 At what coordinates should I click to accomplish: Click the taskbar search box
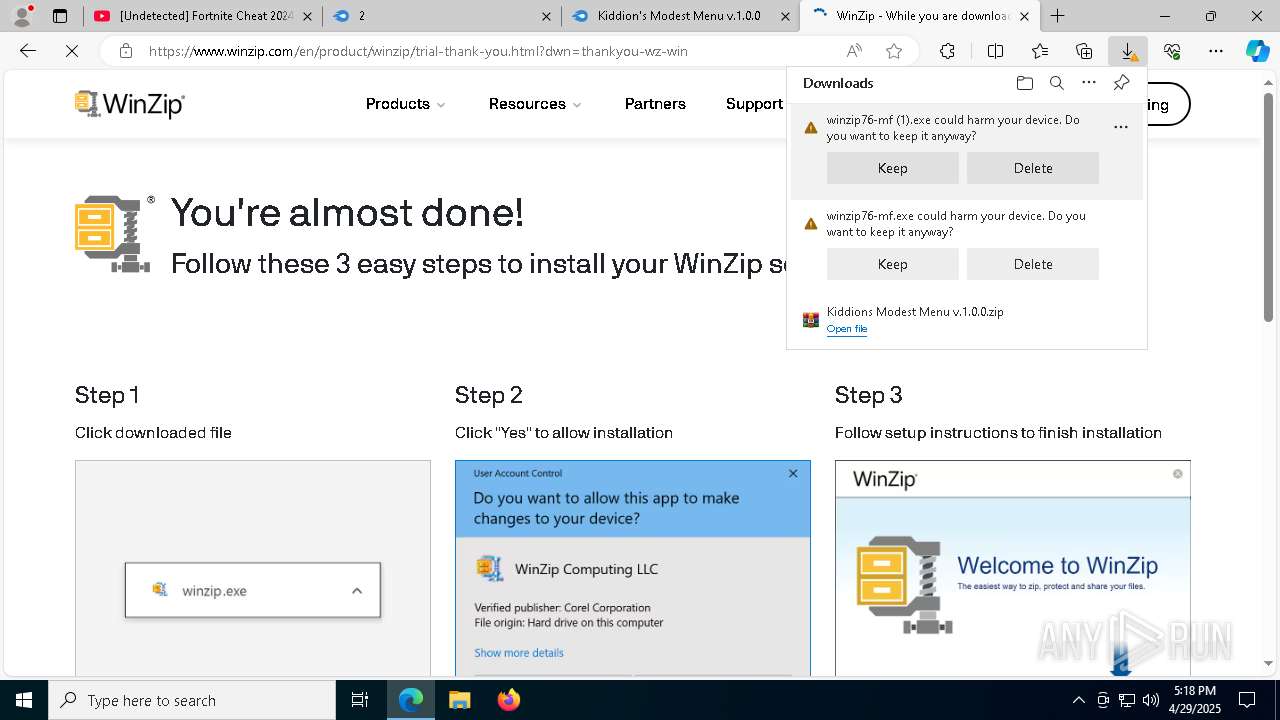click(192, 700)
